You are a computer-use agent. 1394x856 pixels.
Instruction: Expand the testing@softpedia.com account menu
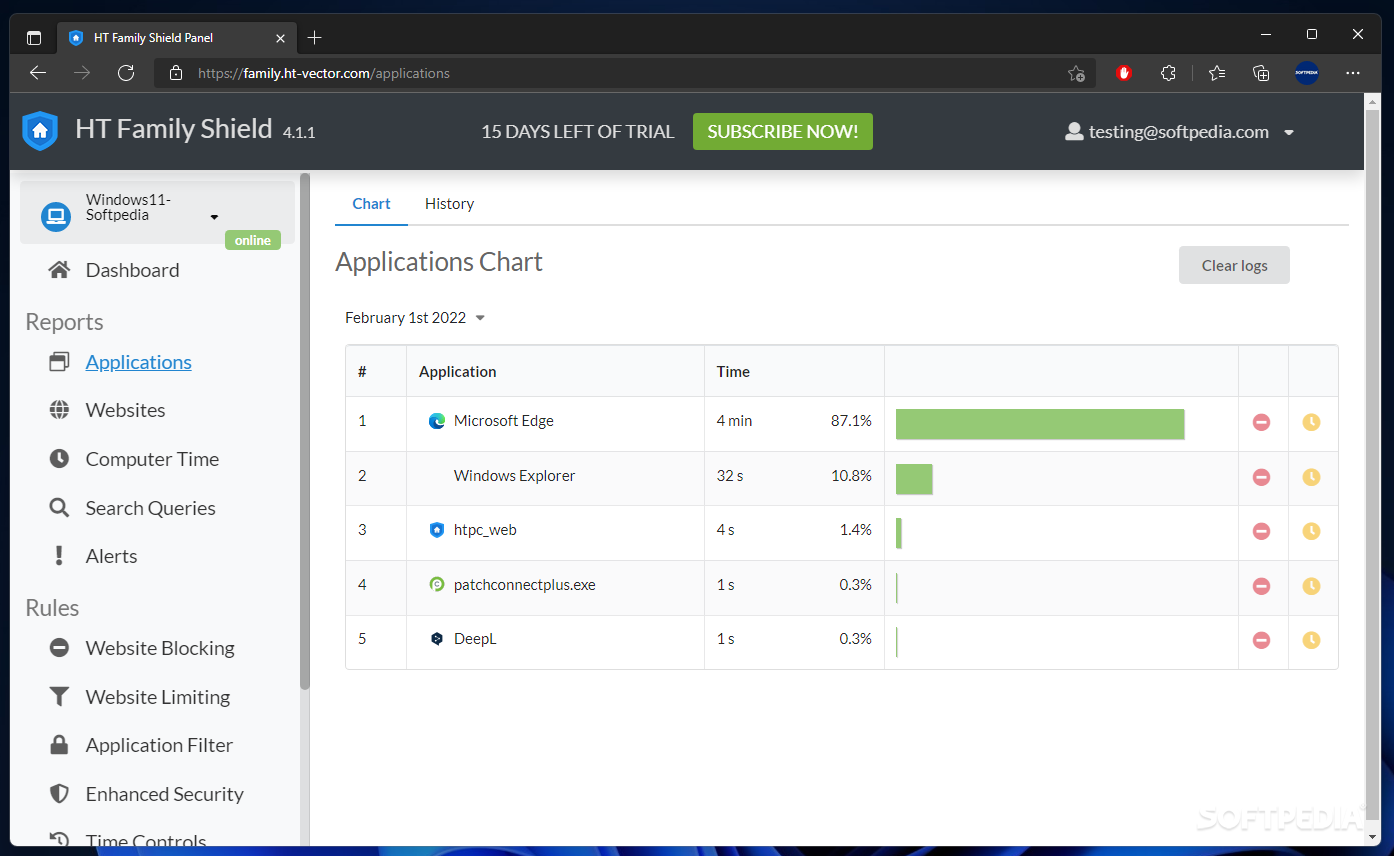coord(1180,132)
